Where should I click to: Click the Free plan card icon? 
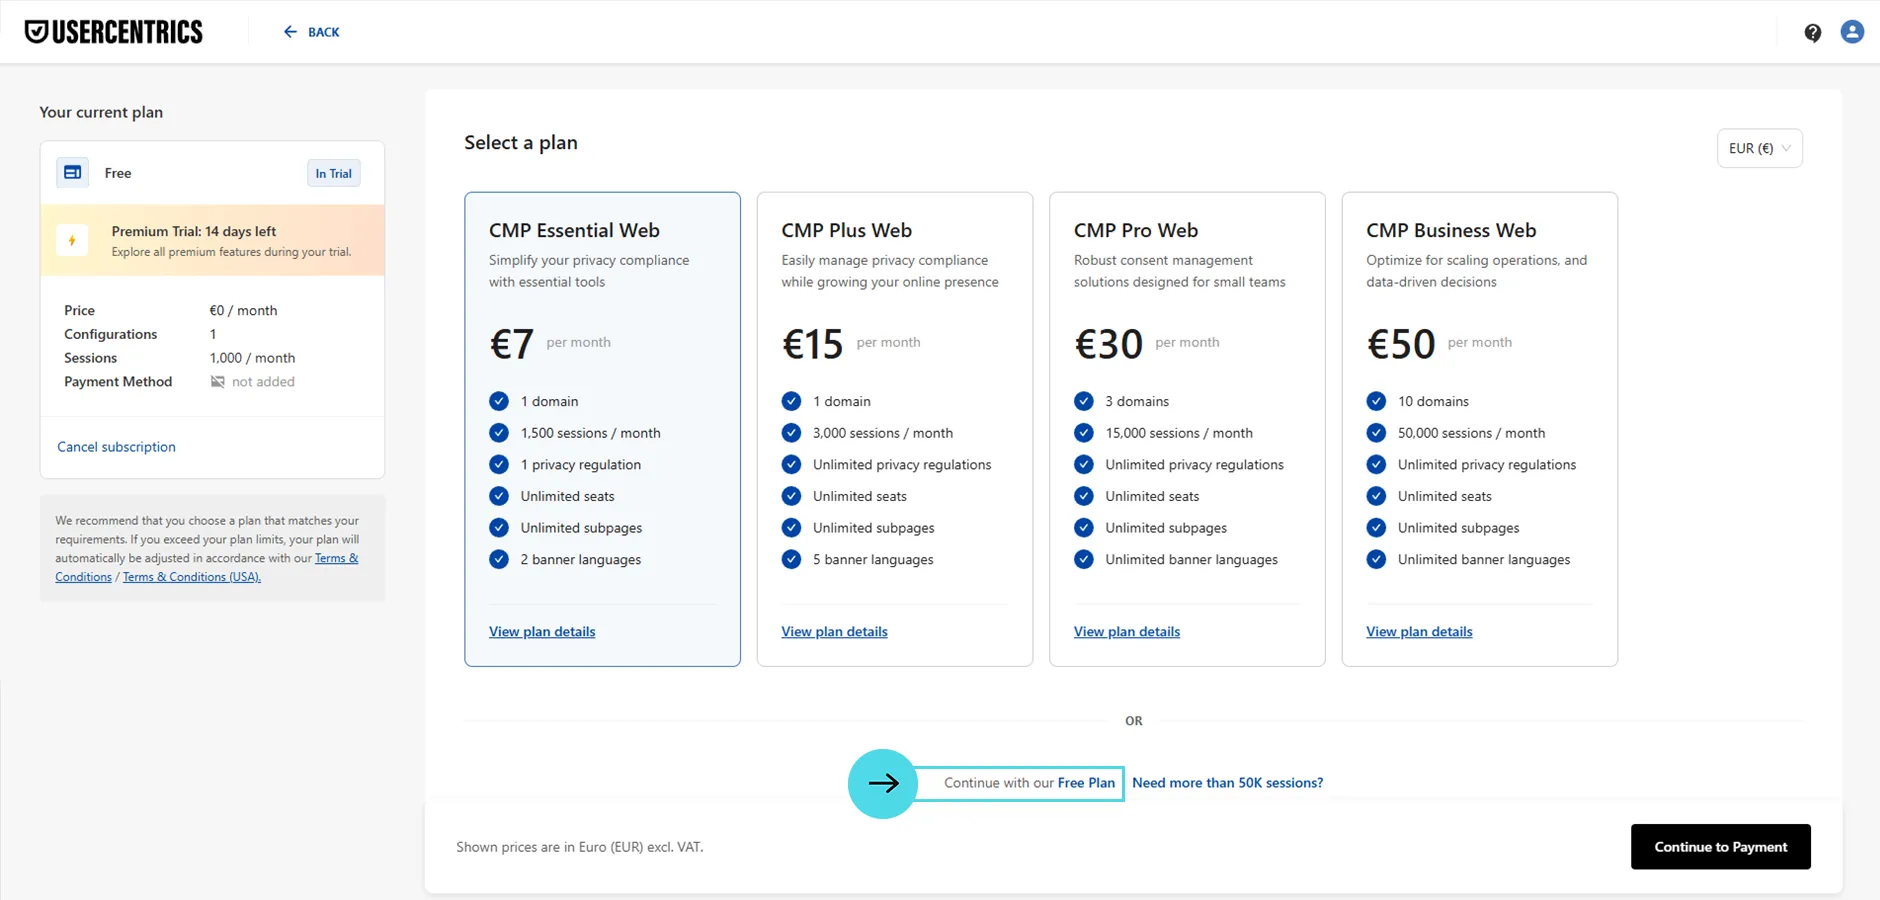click(x=73, y=173)
